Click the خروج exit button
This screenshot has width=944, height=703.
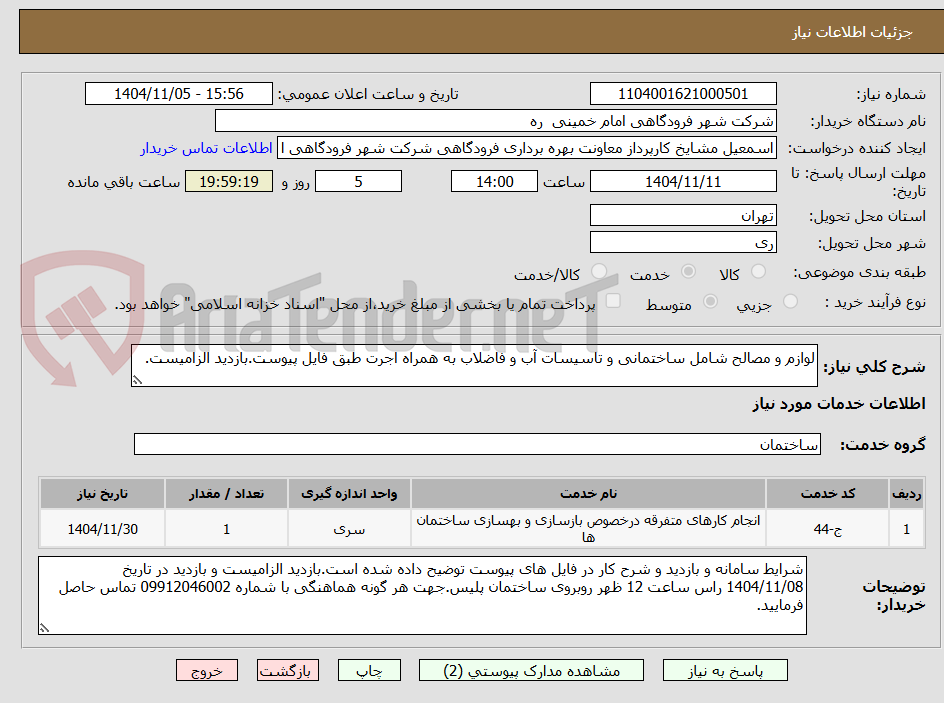click(207, 670)
